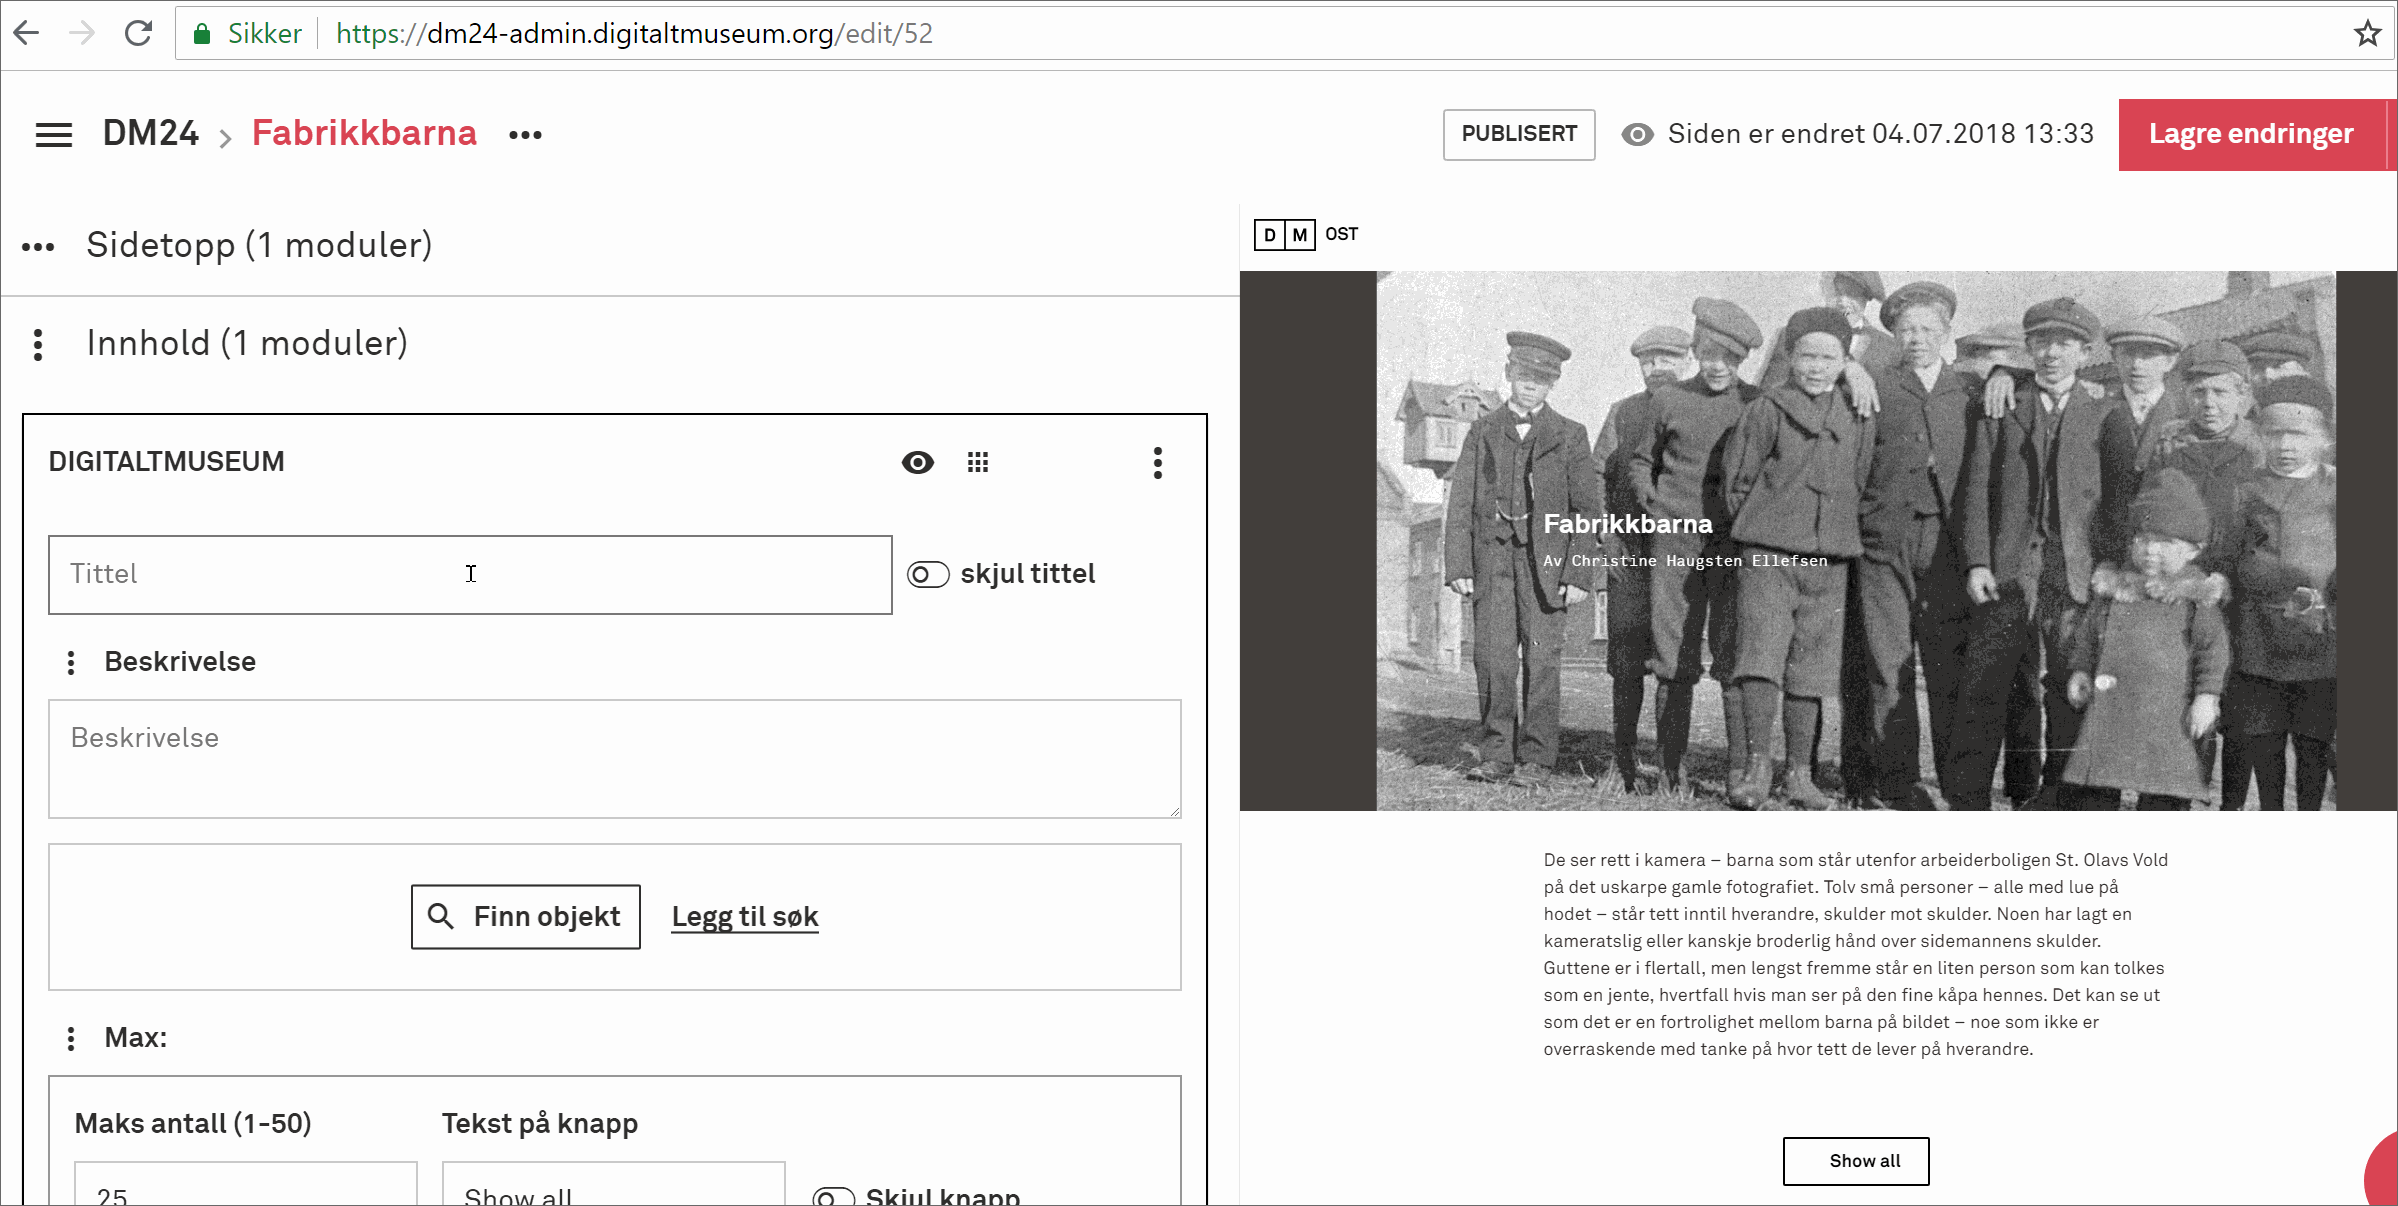
Task: Click the preview eye icon beside Siden er endret
Action: (x=1637, y=135)
